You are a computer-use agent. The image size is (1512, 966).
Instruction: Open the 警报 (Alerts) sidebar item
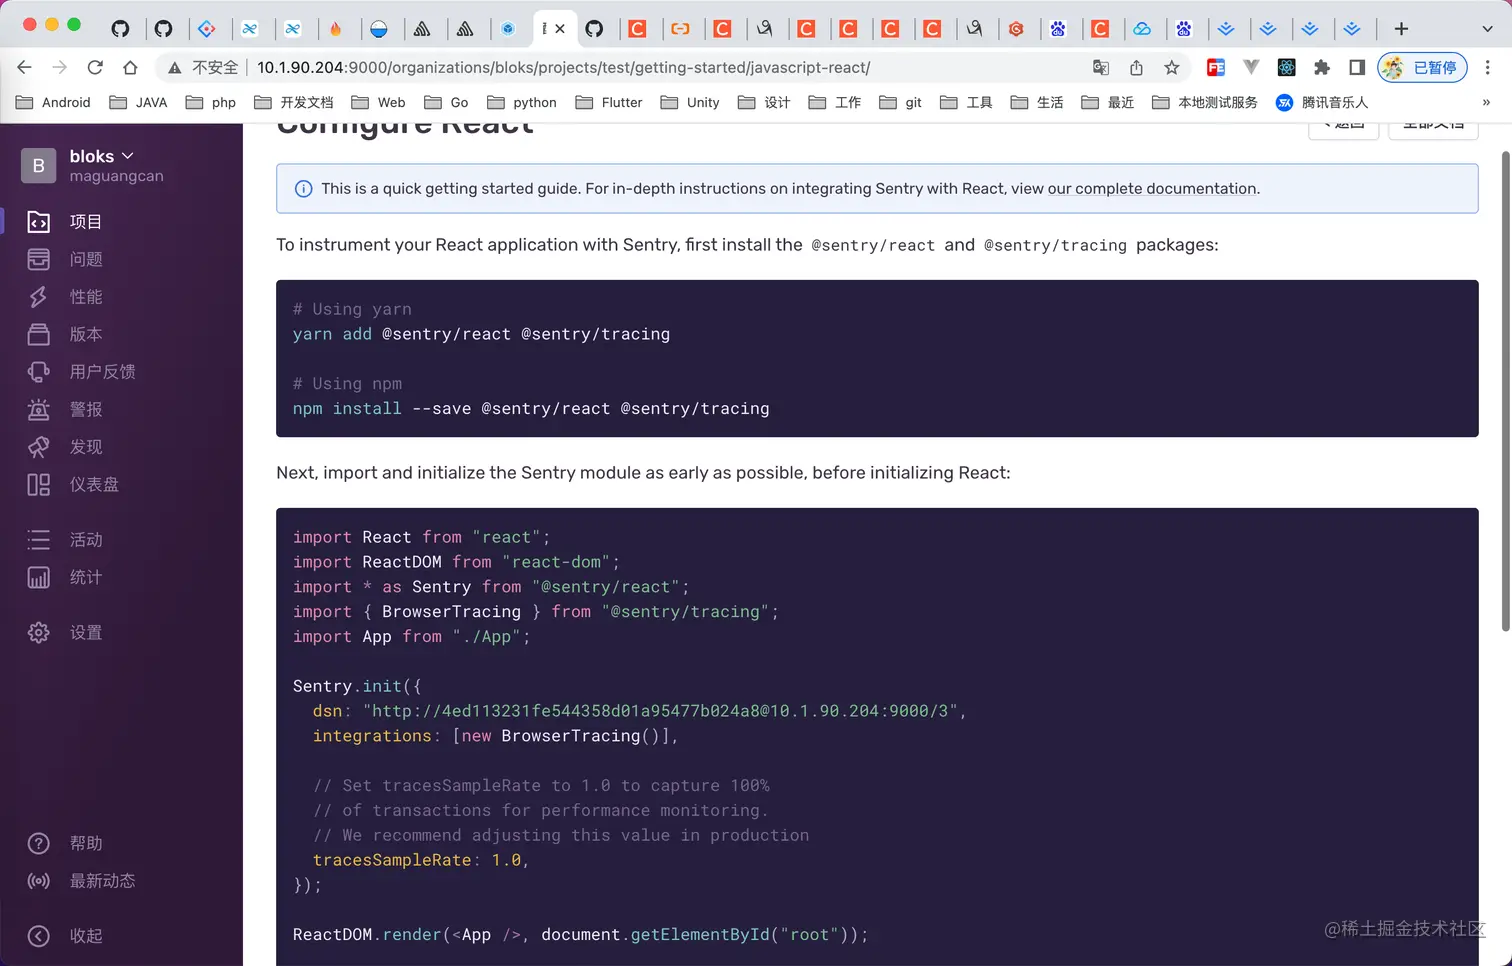coord(66,409)
